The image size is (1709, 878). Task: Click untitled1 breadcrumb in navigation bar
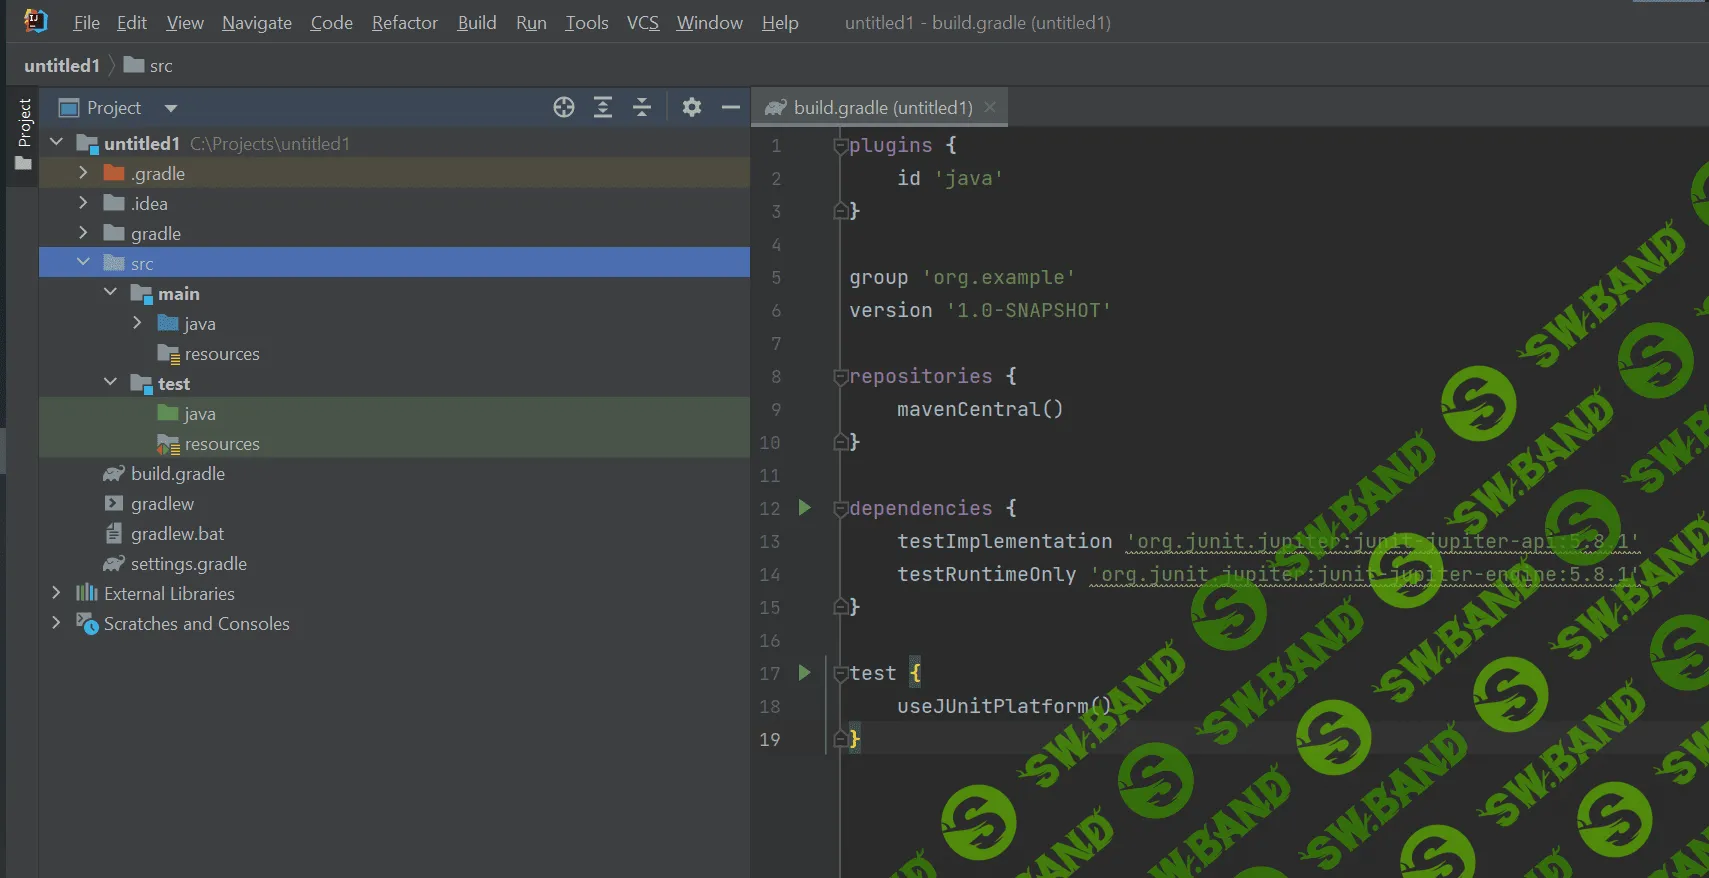[62, 66]
